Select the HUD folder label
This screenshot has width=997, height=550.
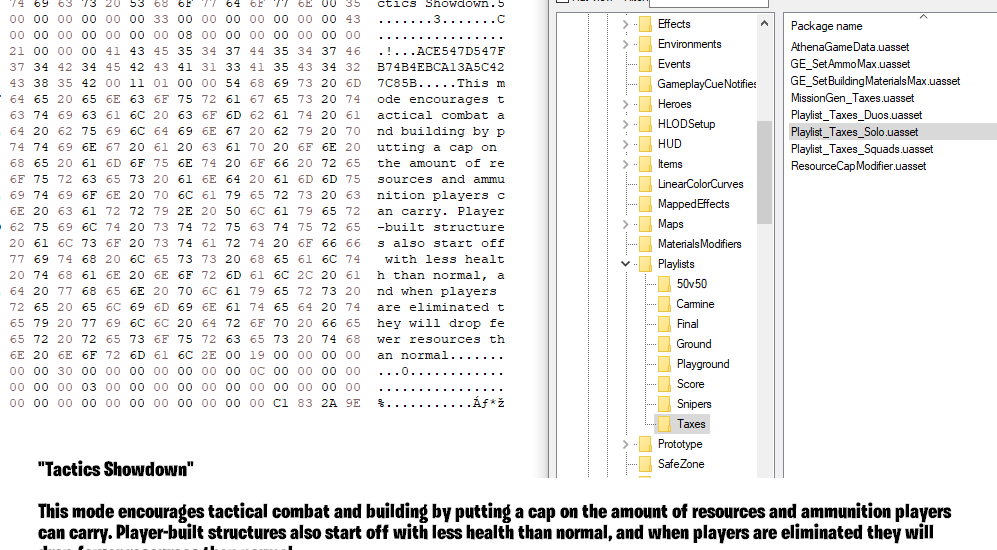point(670,144)
